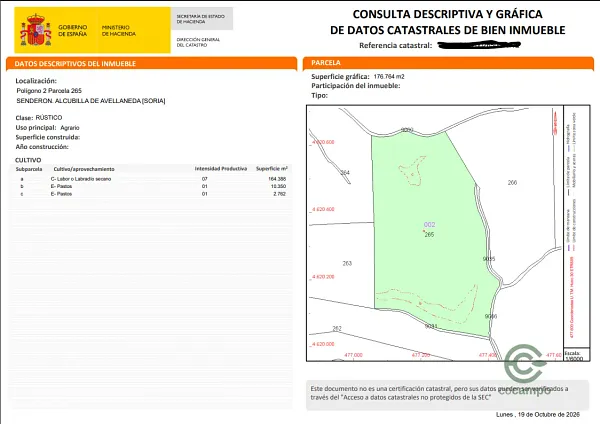This screenshot has height=424, width=600.
Task: Click the 'RÚSTICO' class value
Action: (x=49, y=117)
